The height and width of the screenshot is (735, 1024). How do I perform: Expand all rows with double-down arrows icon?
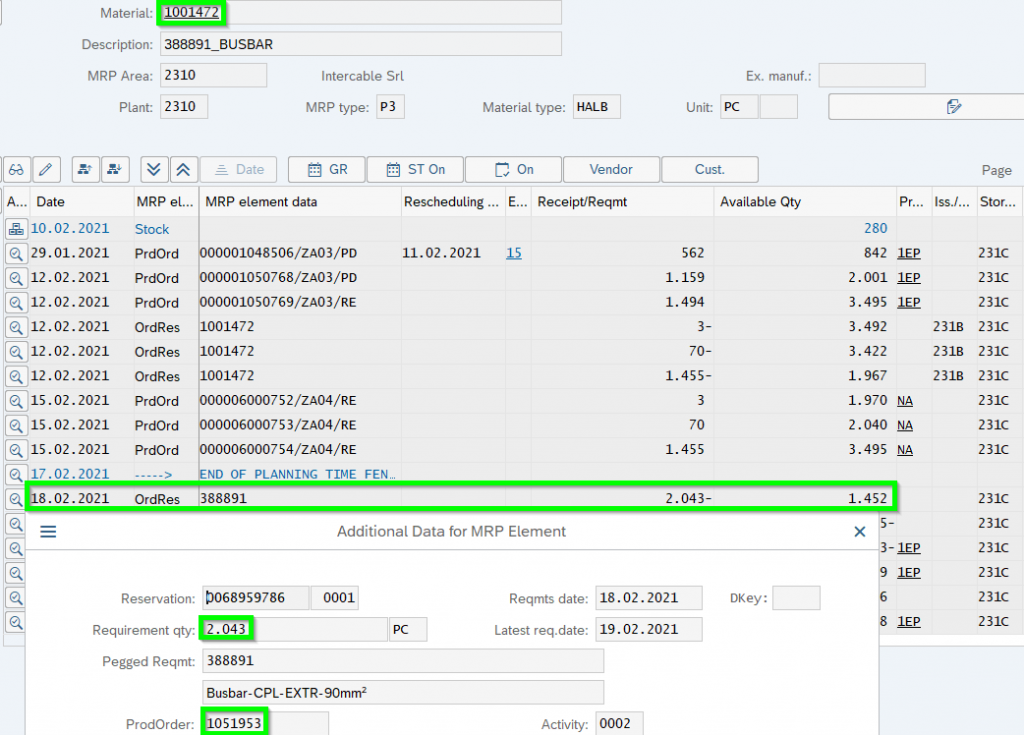152,170
